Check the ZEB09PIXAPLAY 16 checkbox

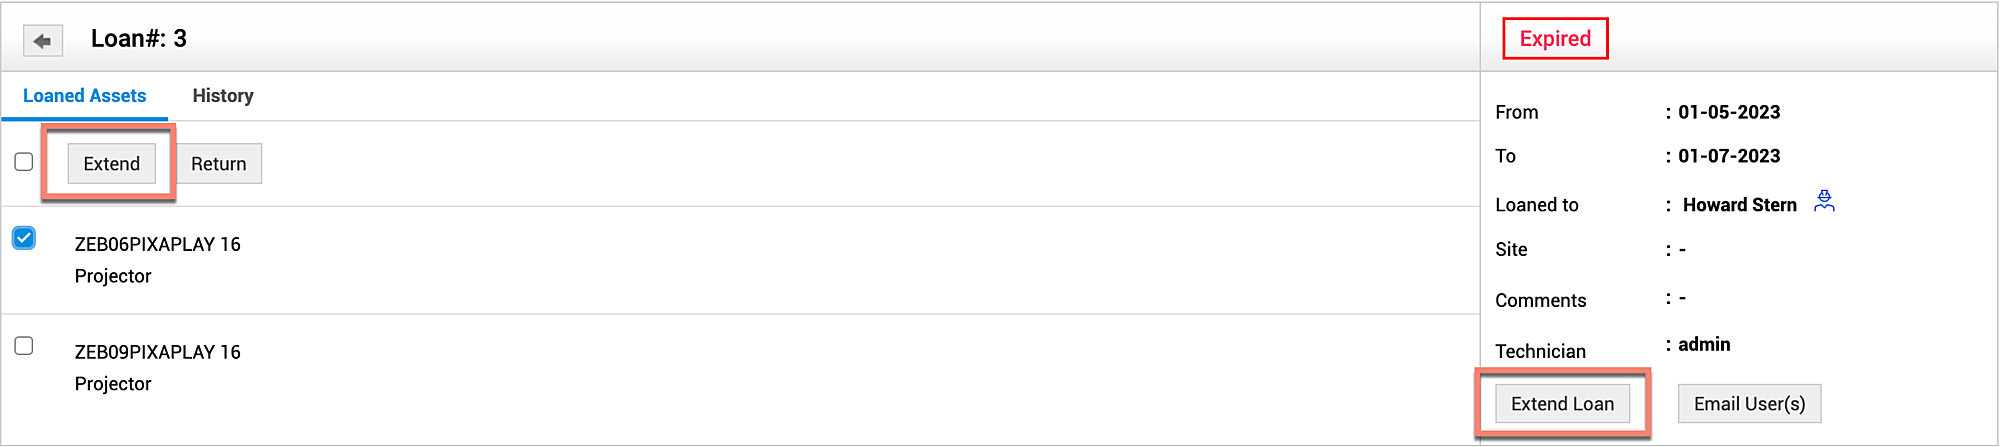pos(24,346)
